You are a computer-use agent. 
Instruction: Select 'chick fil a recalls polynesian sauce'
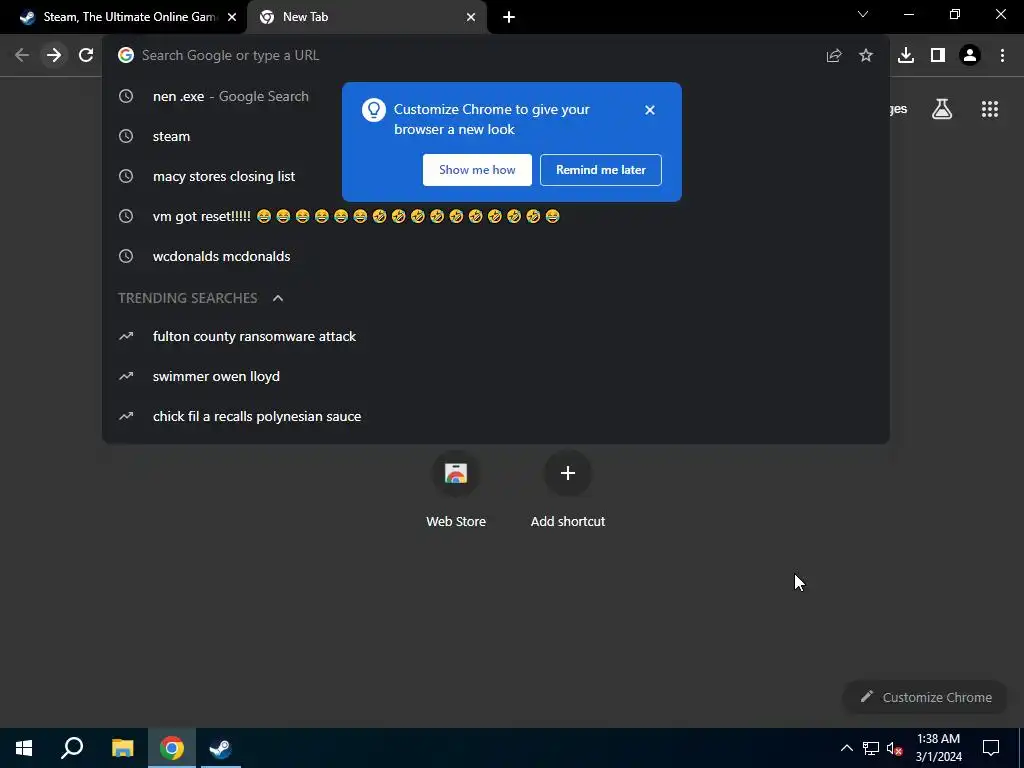click(x=496, y=416)
